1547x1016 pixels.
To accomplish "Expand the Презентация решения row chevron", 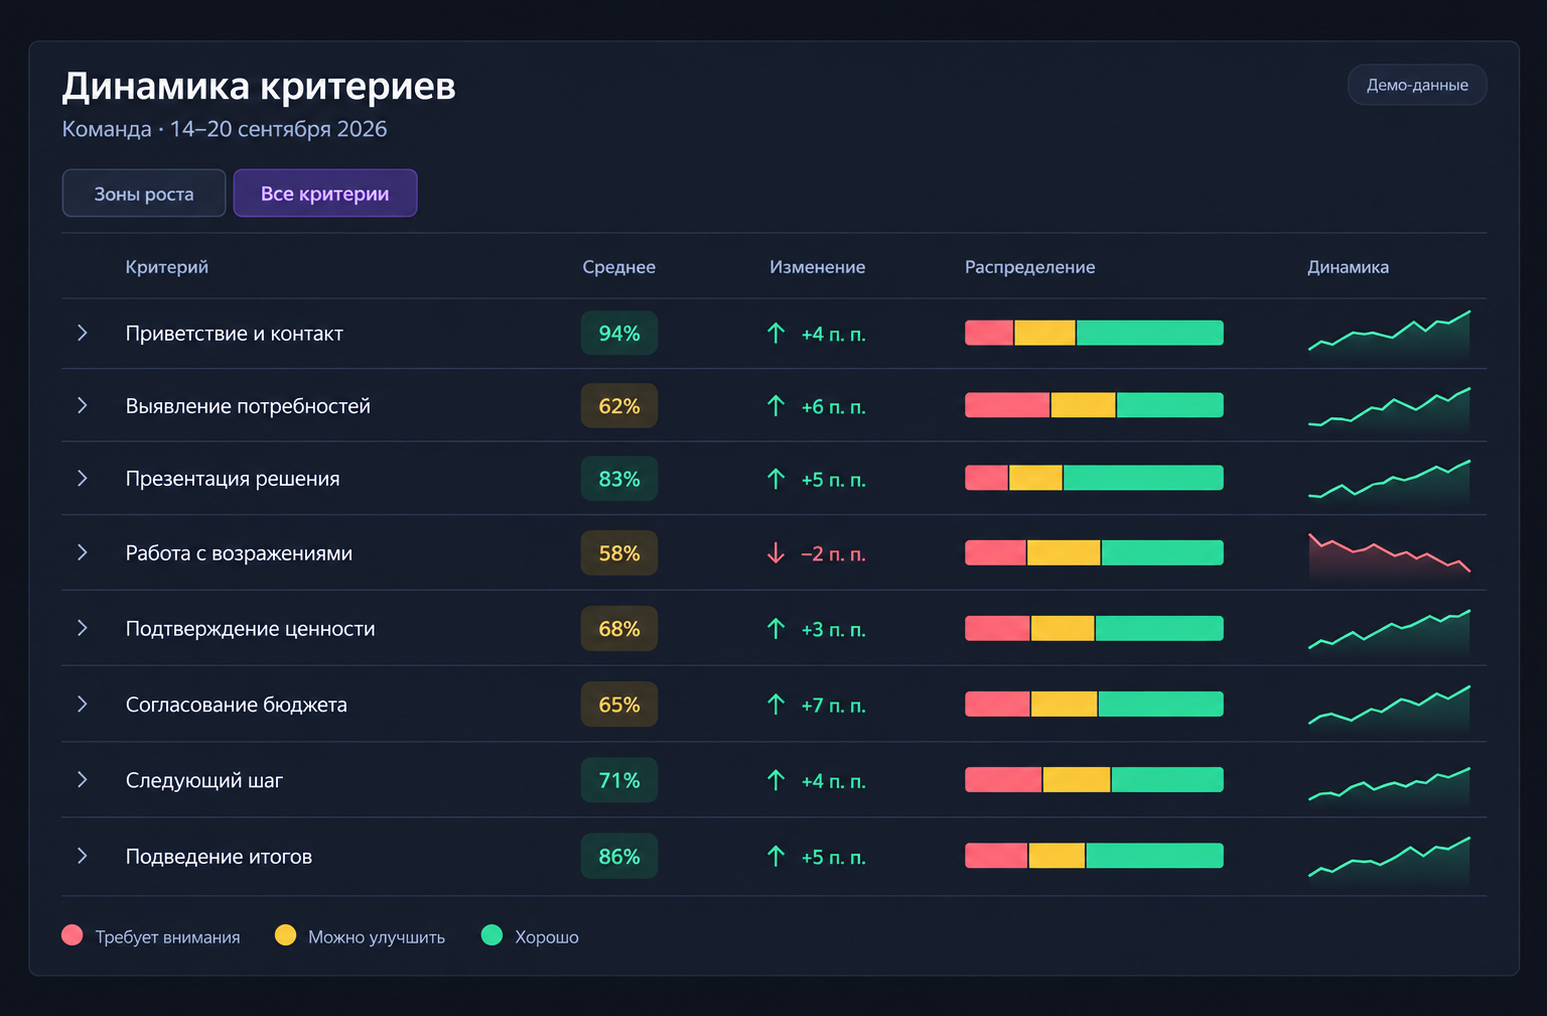I will pyautogui.click(x=82, y=478).
